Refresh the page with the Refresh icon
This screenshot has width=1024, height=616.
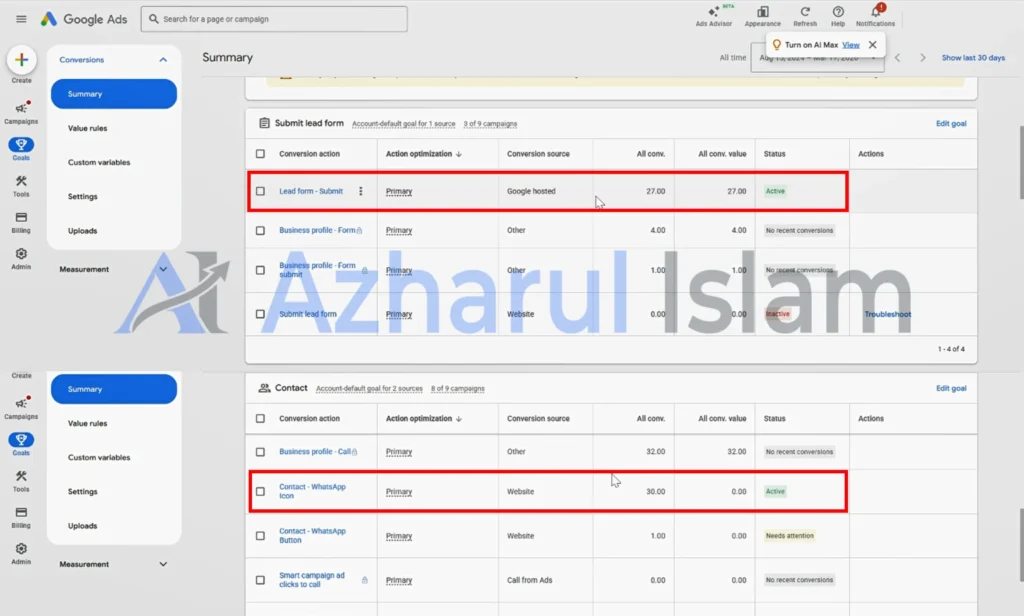805,16
